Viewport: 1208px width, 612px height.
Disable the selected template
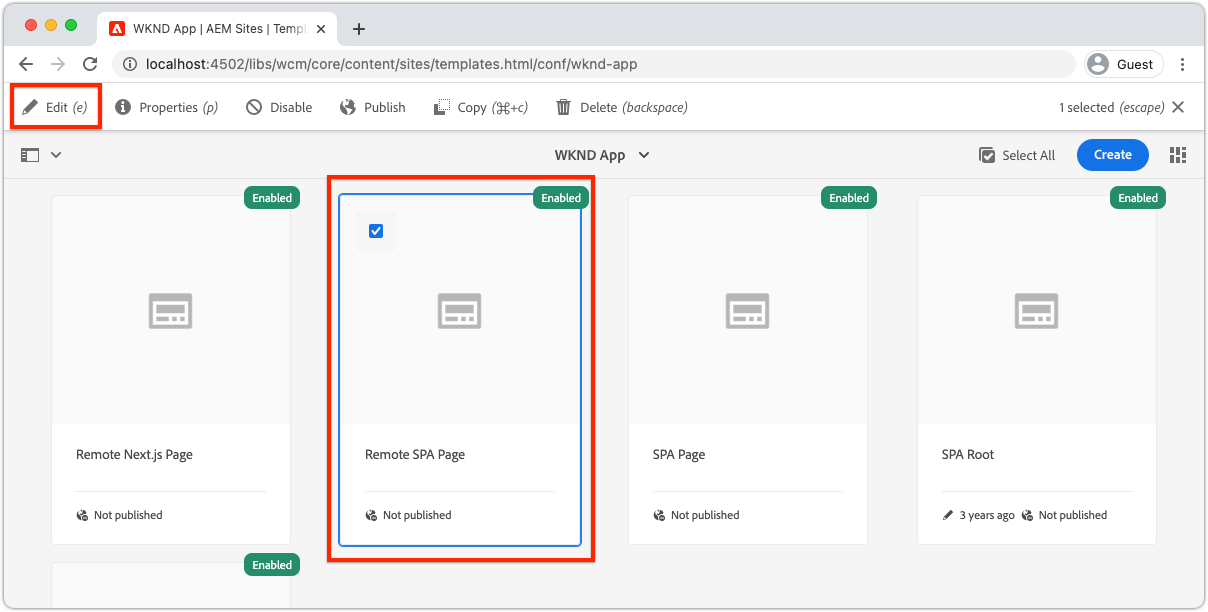coord(279,107)
